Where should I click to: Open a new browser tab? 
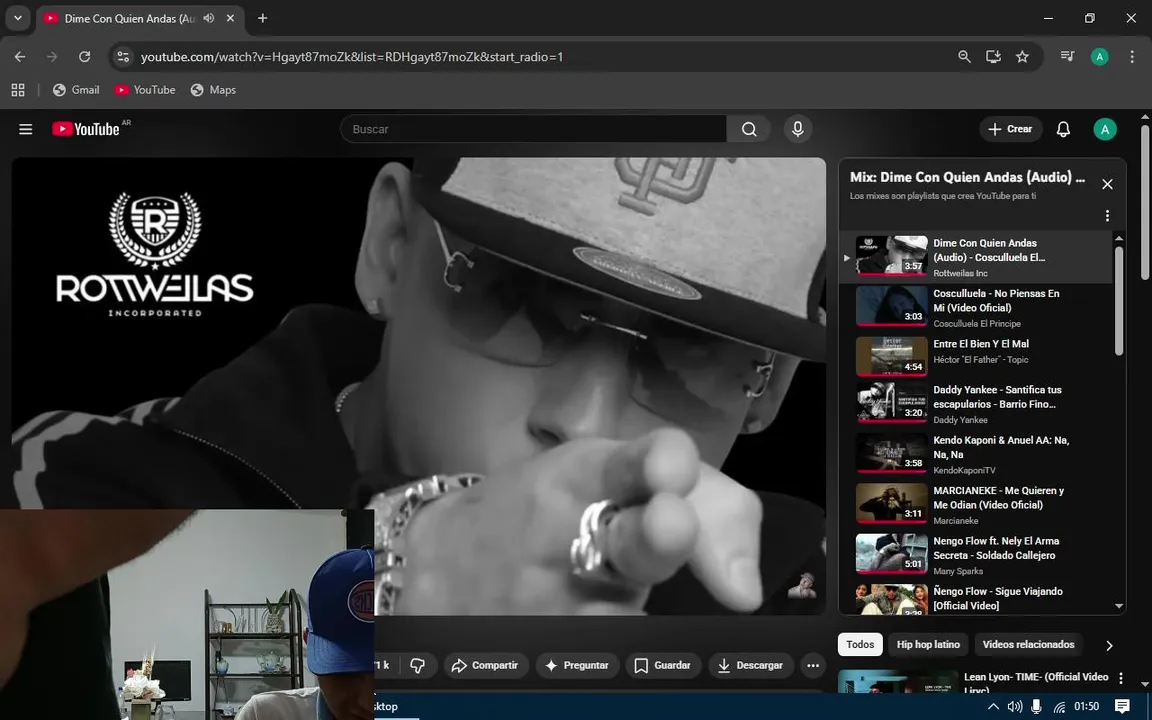(262, 18)
